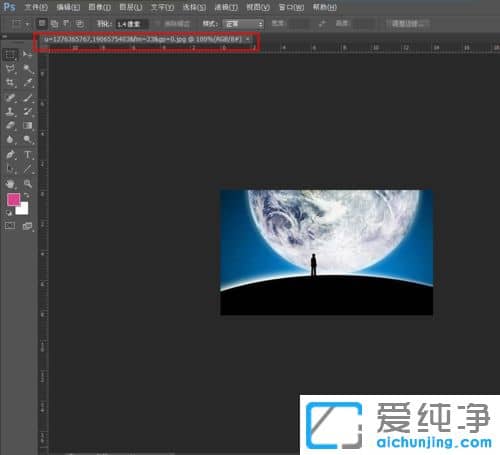The width and height of the screenshot is (500, 455).
Task: Open the 滤镜(T) menu
Action: pos(226,7)
